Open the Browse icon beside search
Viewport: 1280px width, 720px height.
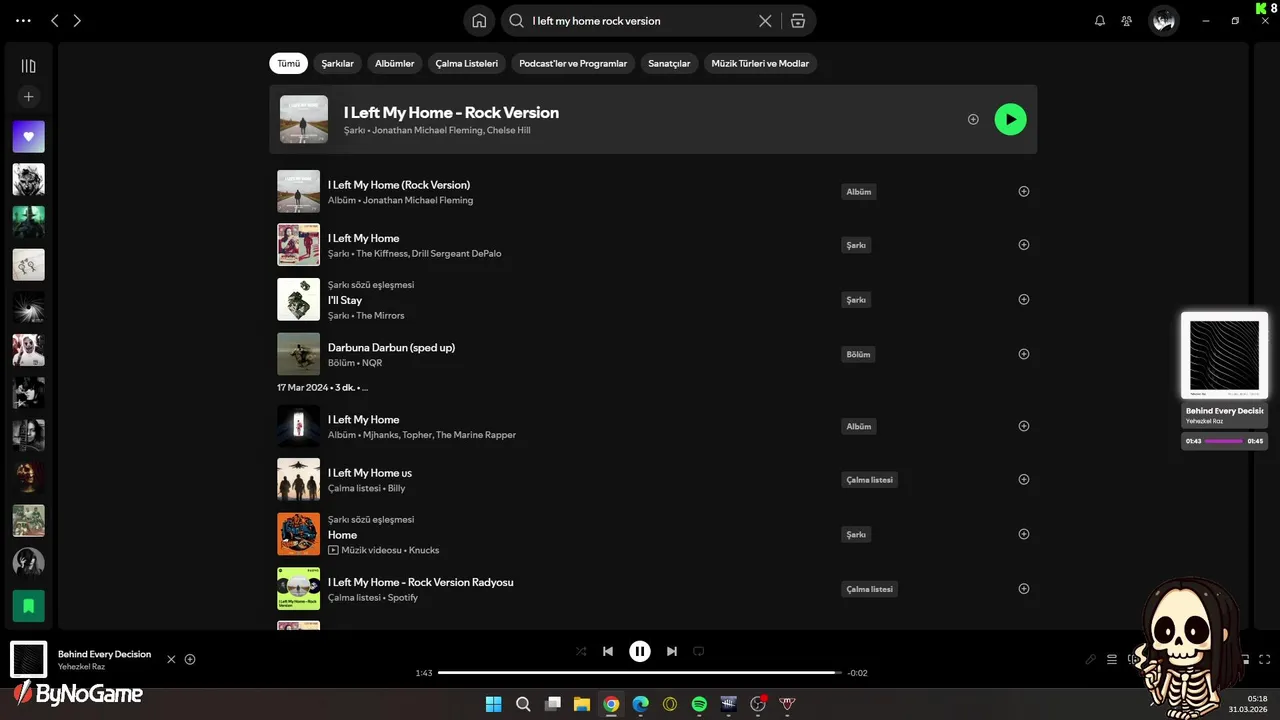pyautogui.click(x=797, y=21)
